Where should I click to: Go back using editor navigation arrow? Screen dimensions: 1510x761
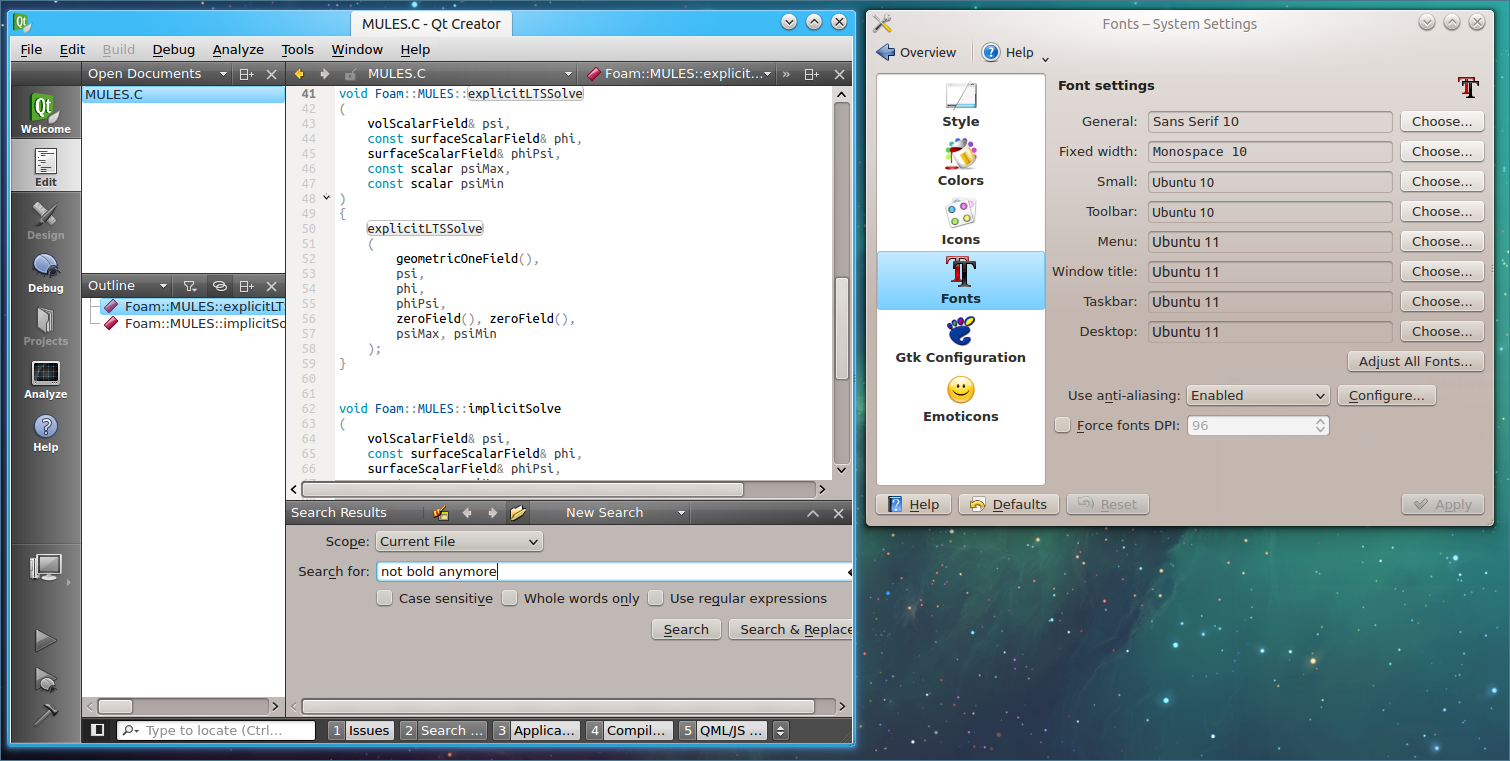tap(298, 74)
